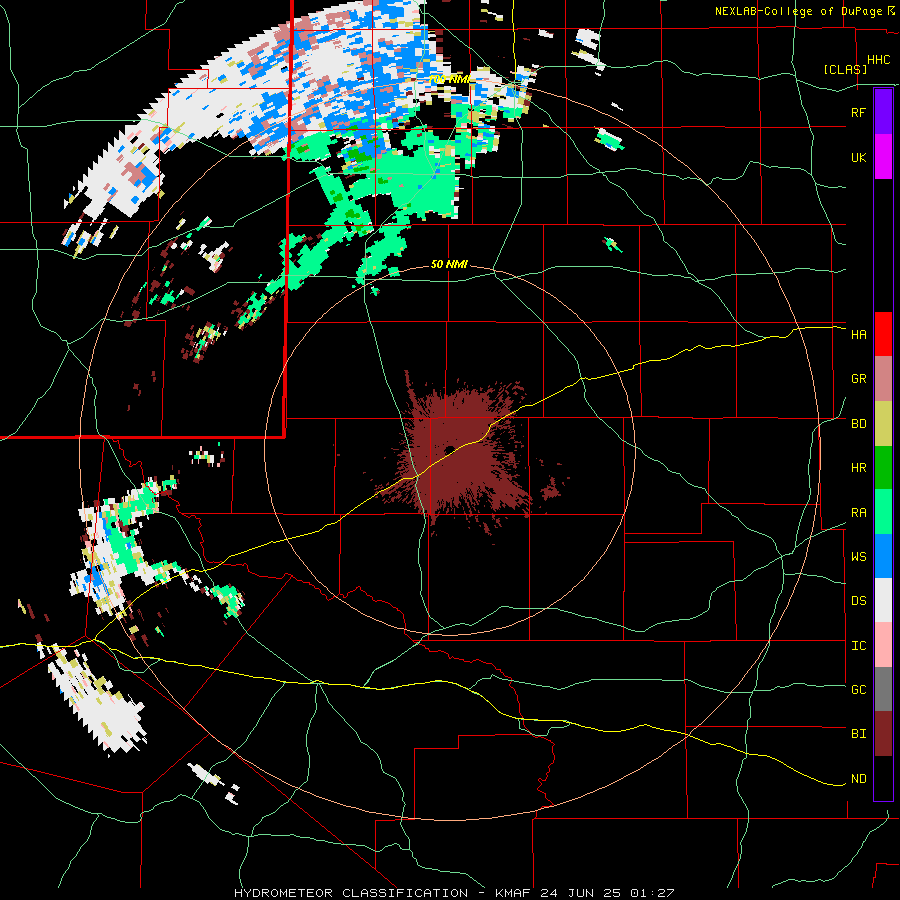Pick the RA light green legend swatch

point(883,512)
